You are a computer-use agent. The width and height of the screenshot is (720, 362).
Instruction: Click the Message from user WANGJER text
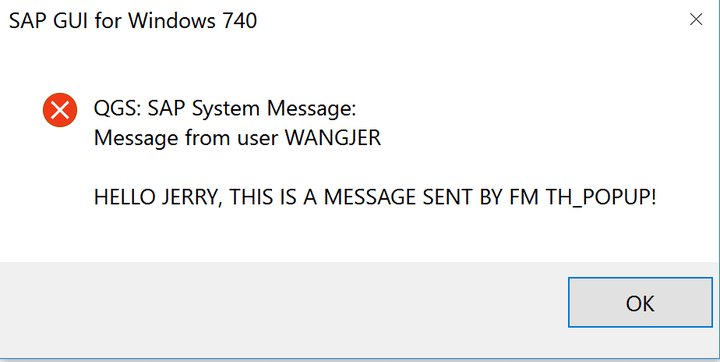[237, 138]
